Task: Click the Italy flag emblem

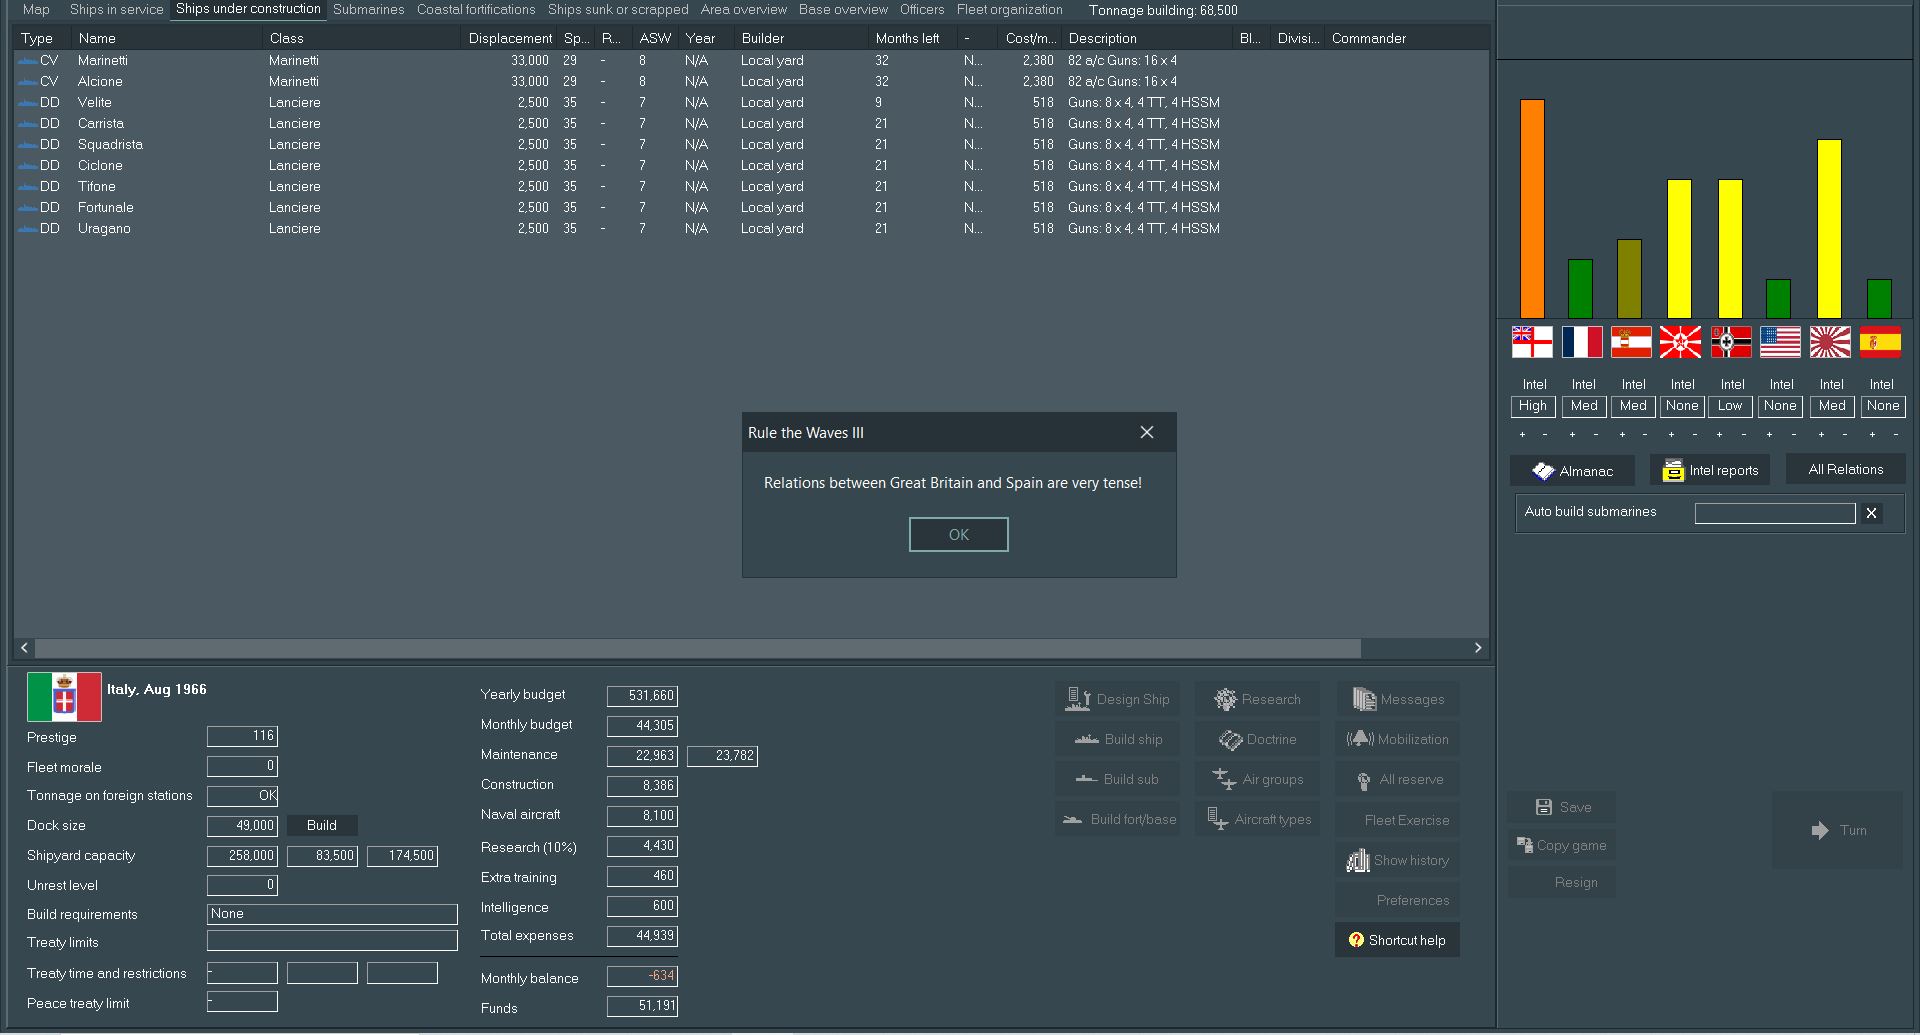Action: (64, 697)
